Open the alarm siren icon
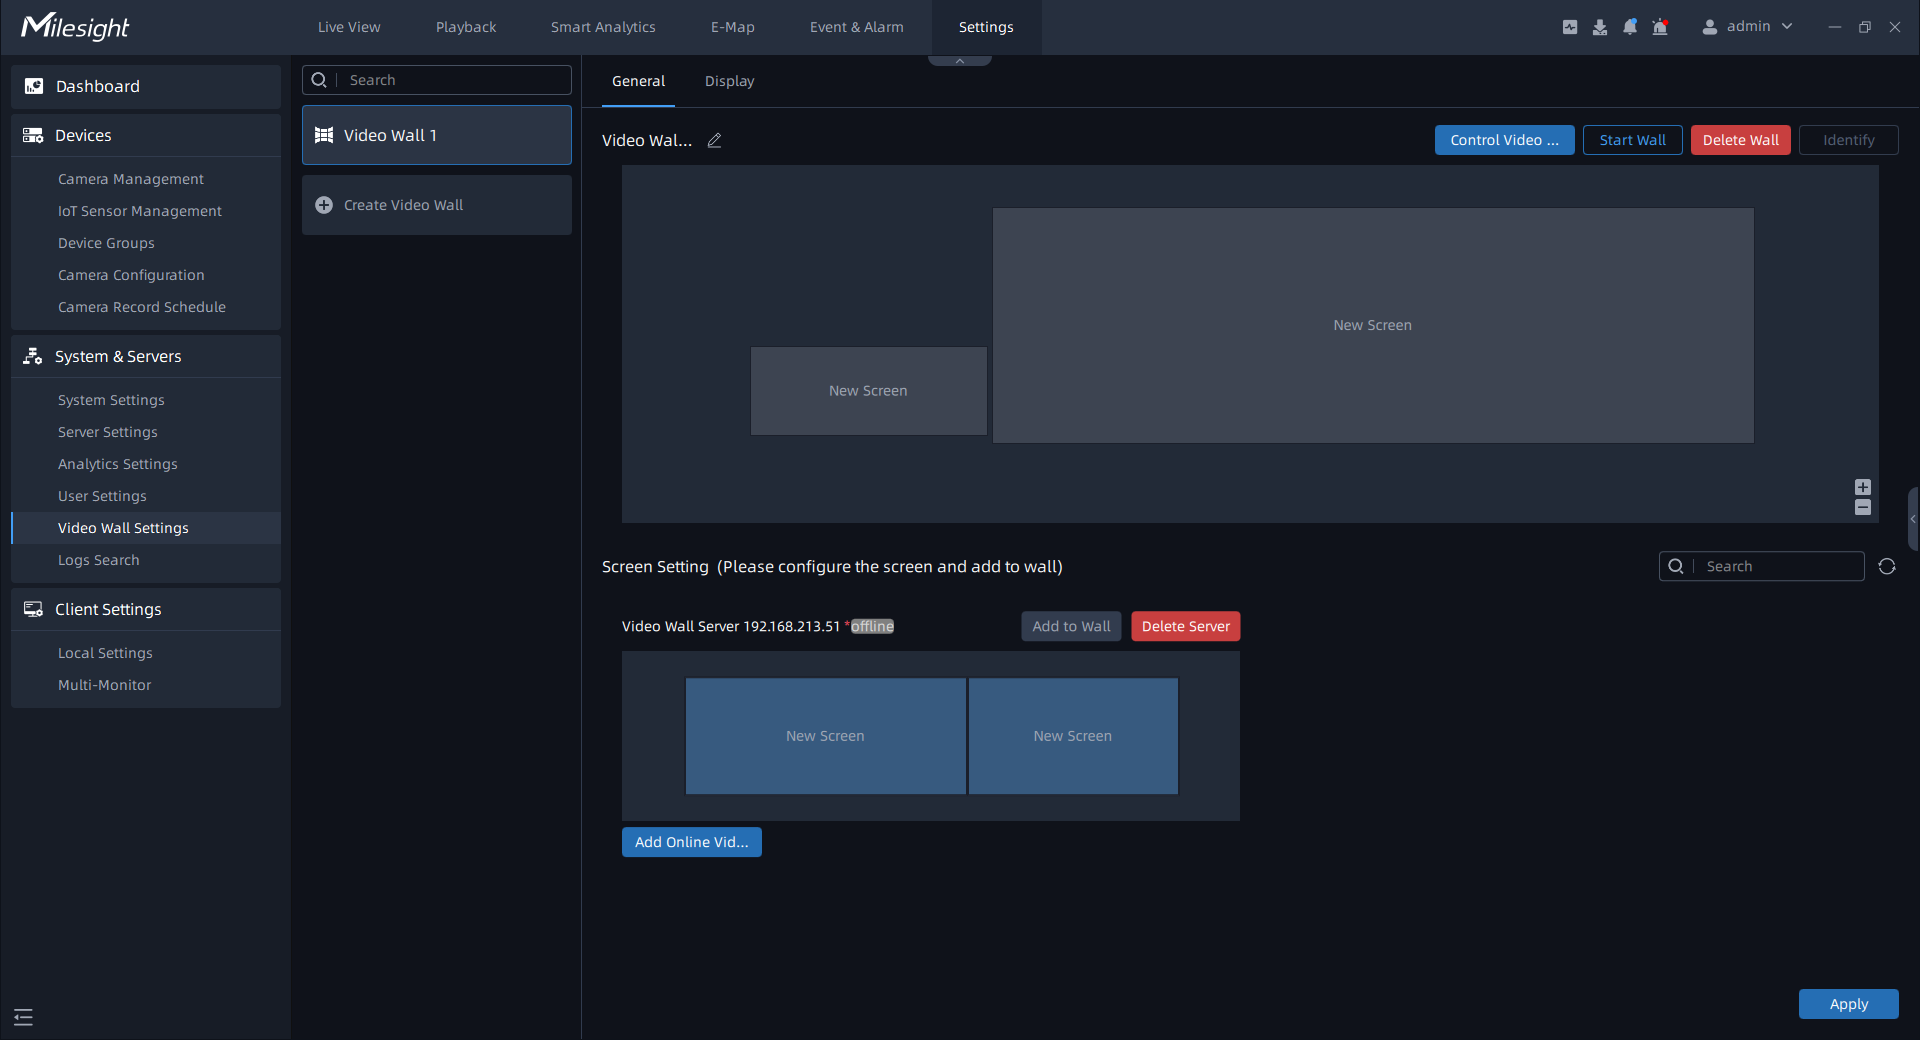This screenshot has width=1920, height=1040. pyautogui.click(x=1660, y=27)
